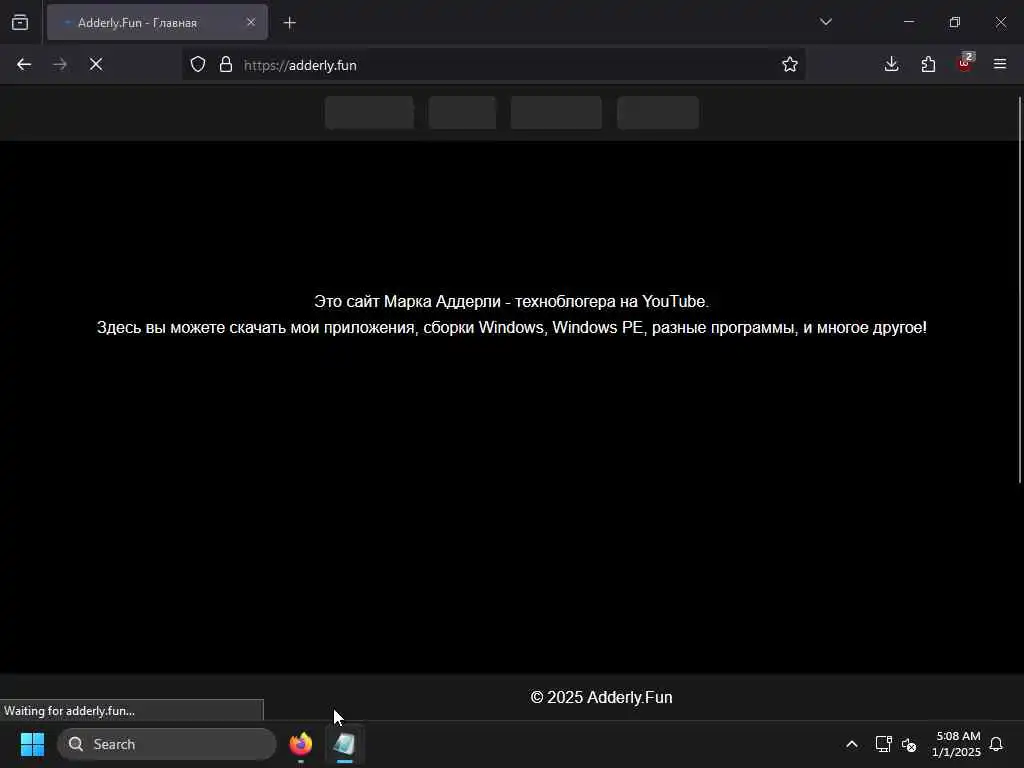Minimize the Firefox window

coord(908,22)
